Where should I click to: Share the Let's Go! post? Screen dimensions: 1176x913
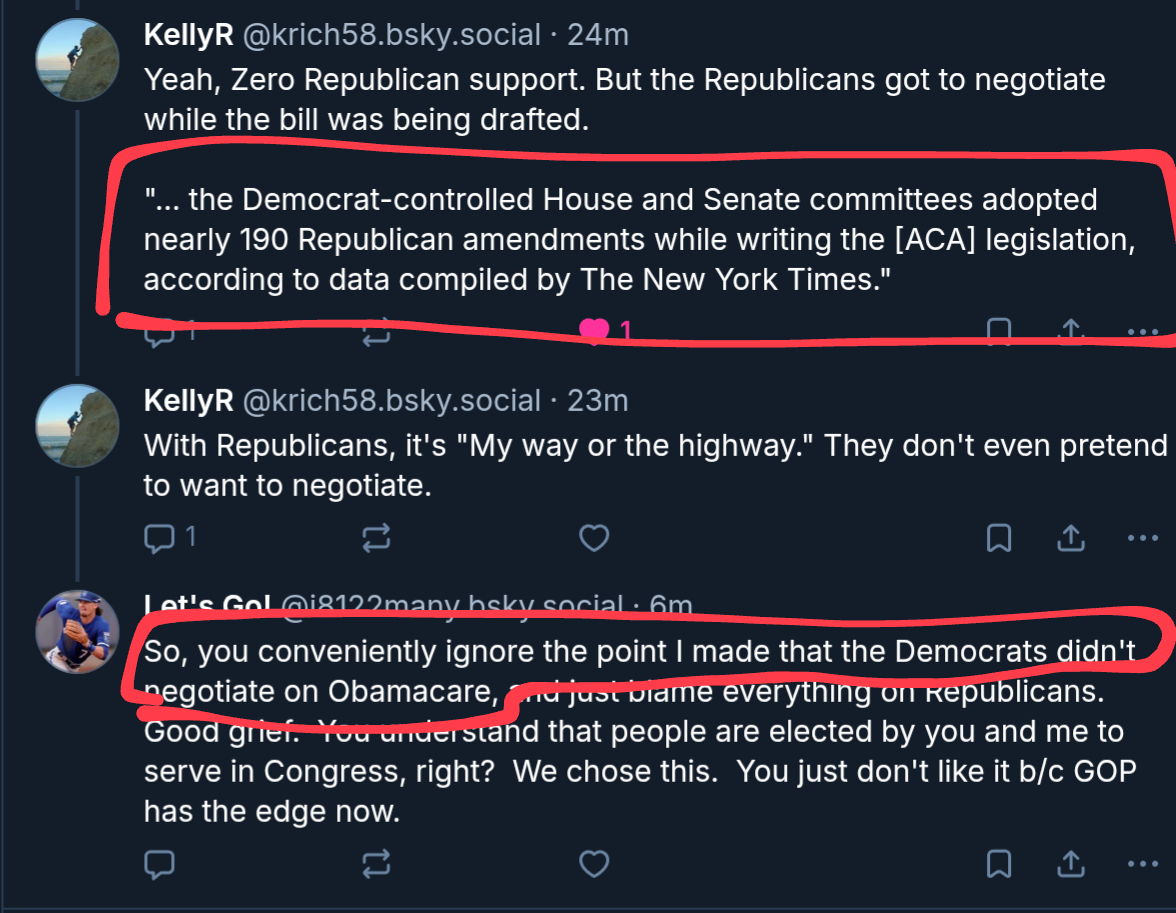(x=1070, y=863)
